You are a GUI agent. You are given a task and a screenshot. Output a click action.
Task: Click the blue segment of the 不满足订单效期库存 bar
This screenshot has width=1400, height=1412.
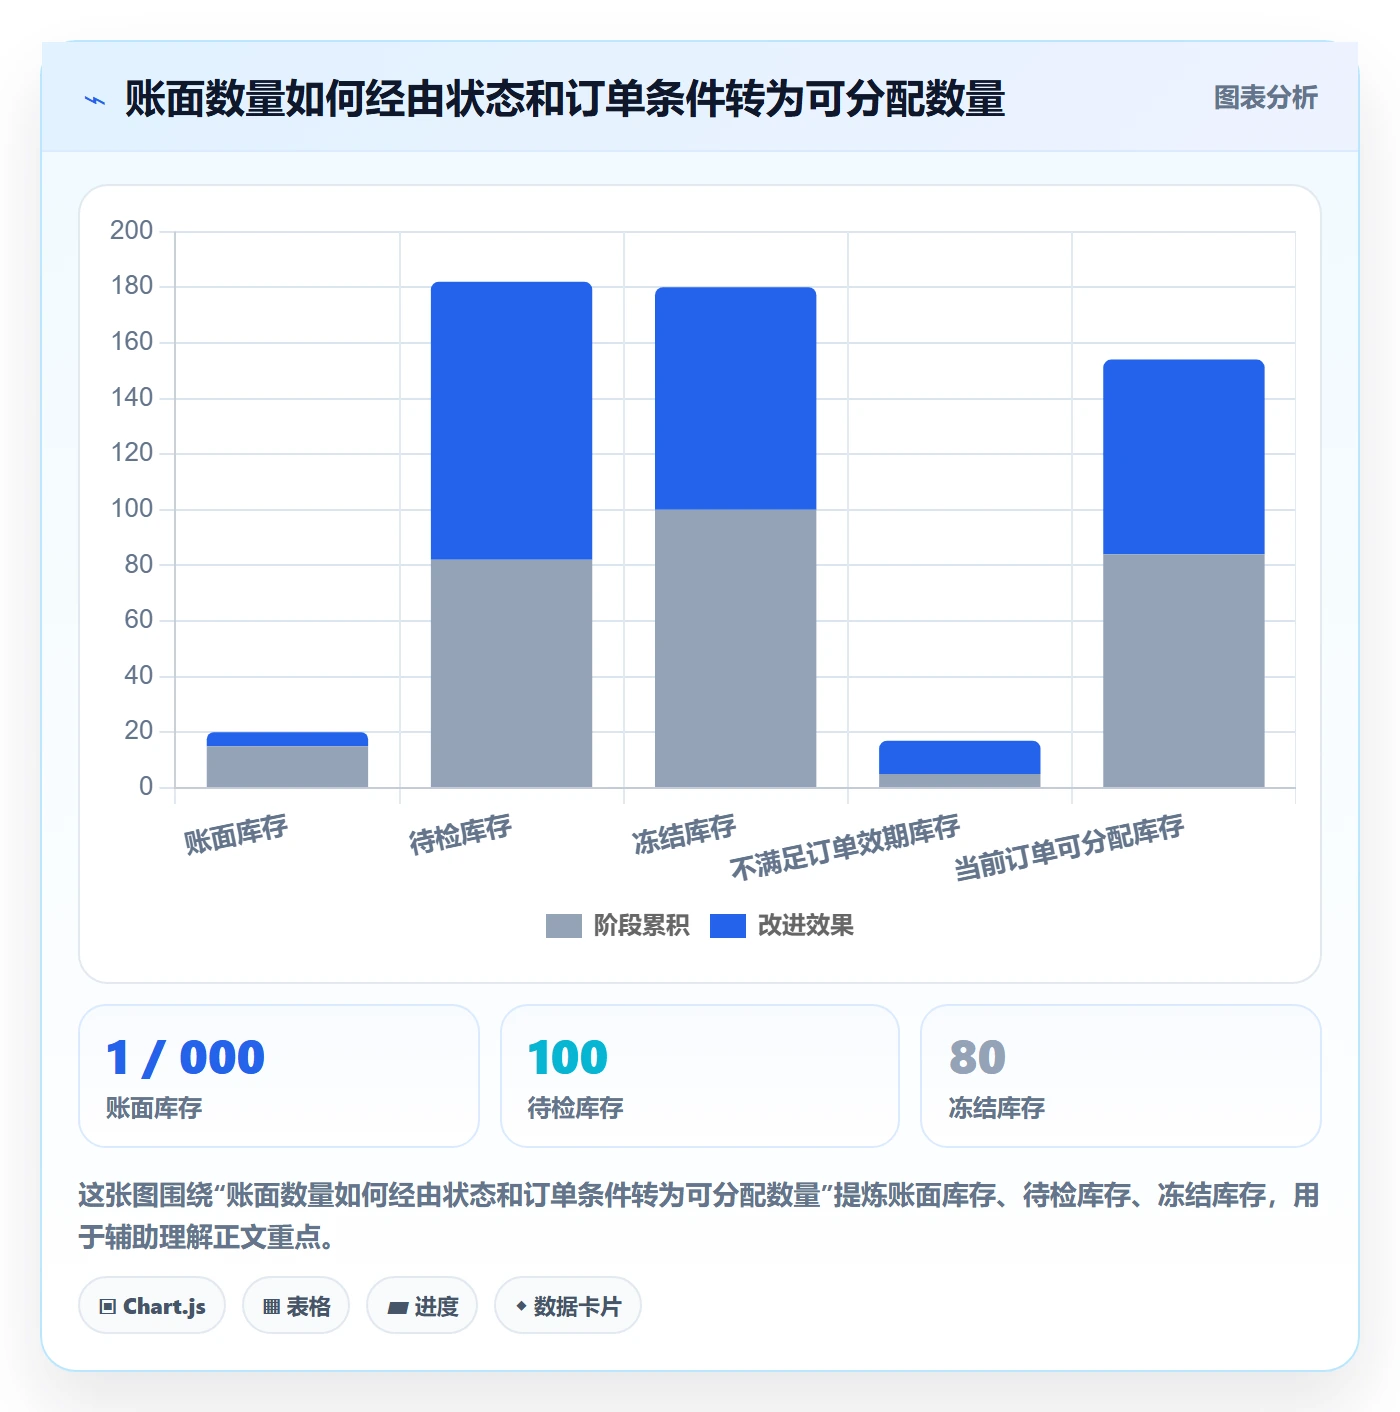pyautogui.click(x=959, y=757)
